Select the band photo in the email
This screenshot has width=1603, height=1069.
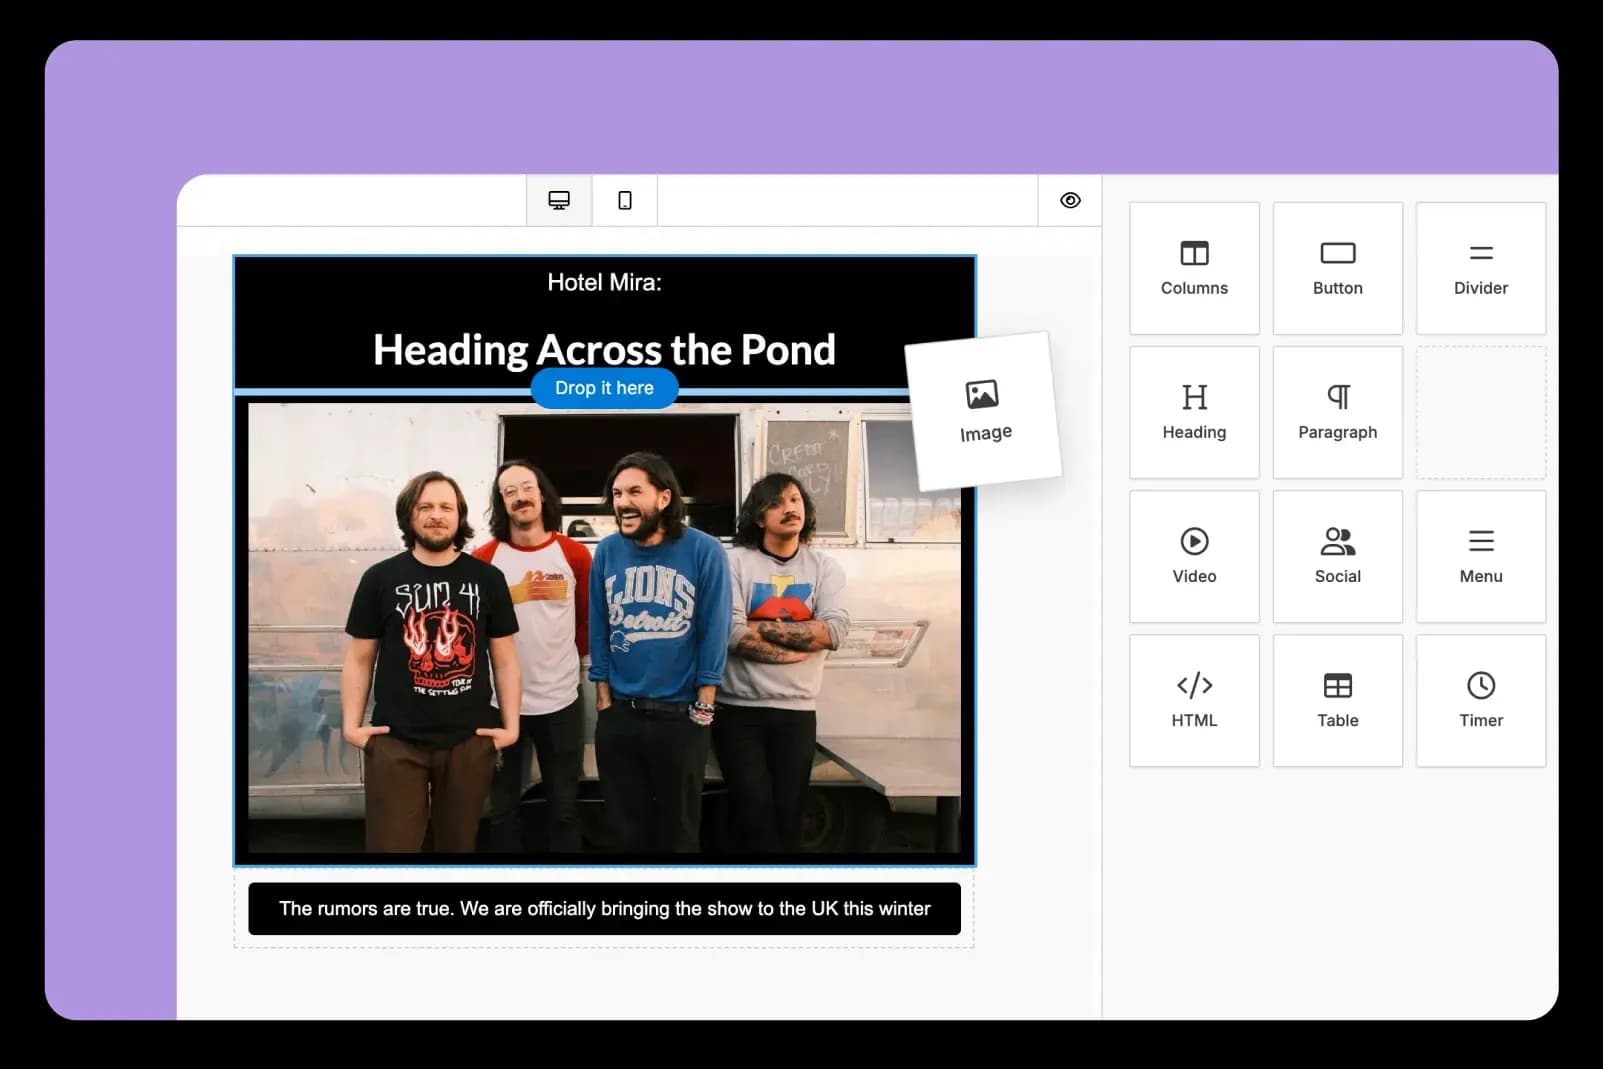604,628
